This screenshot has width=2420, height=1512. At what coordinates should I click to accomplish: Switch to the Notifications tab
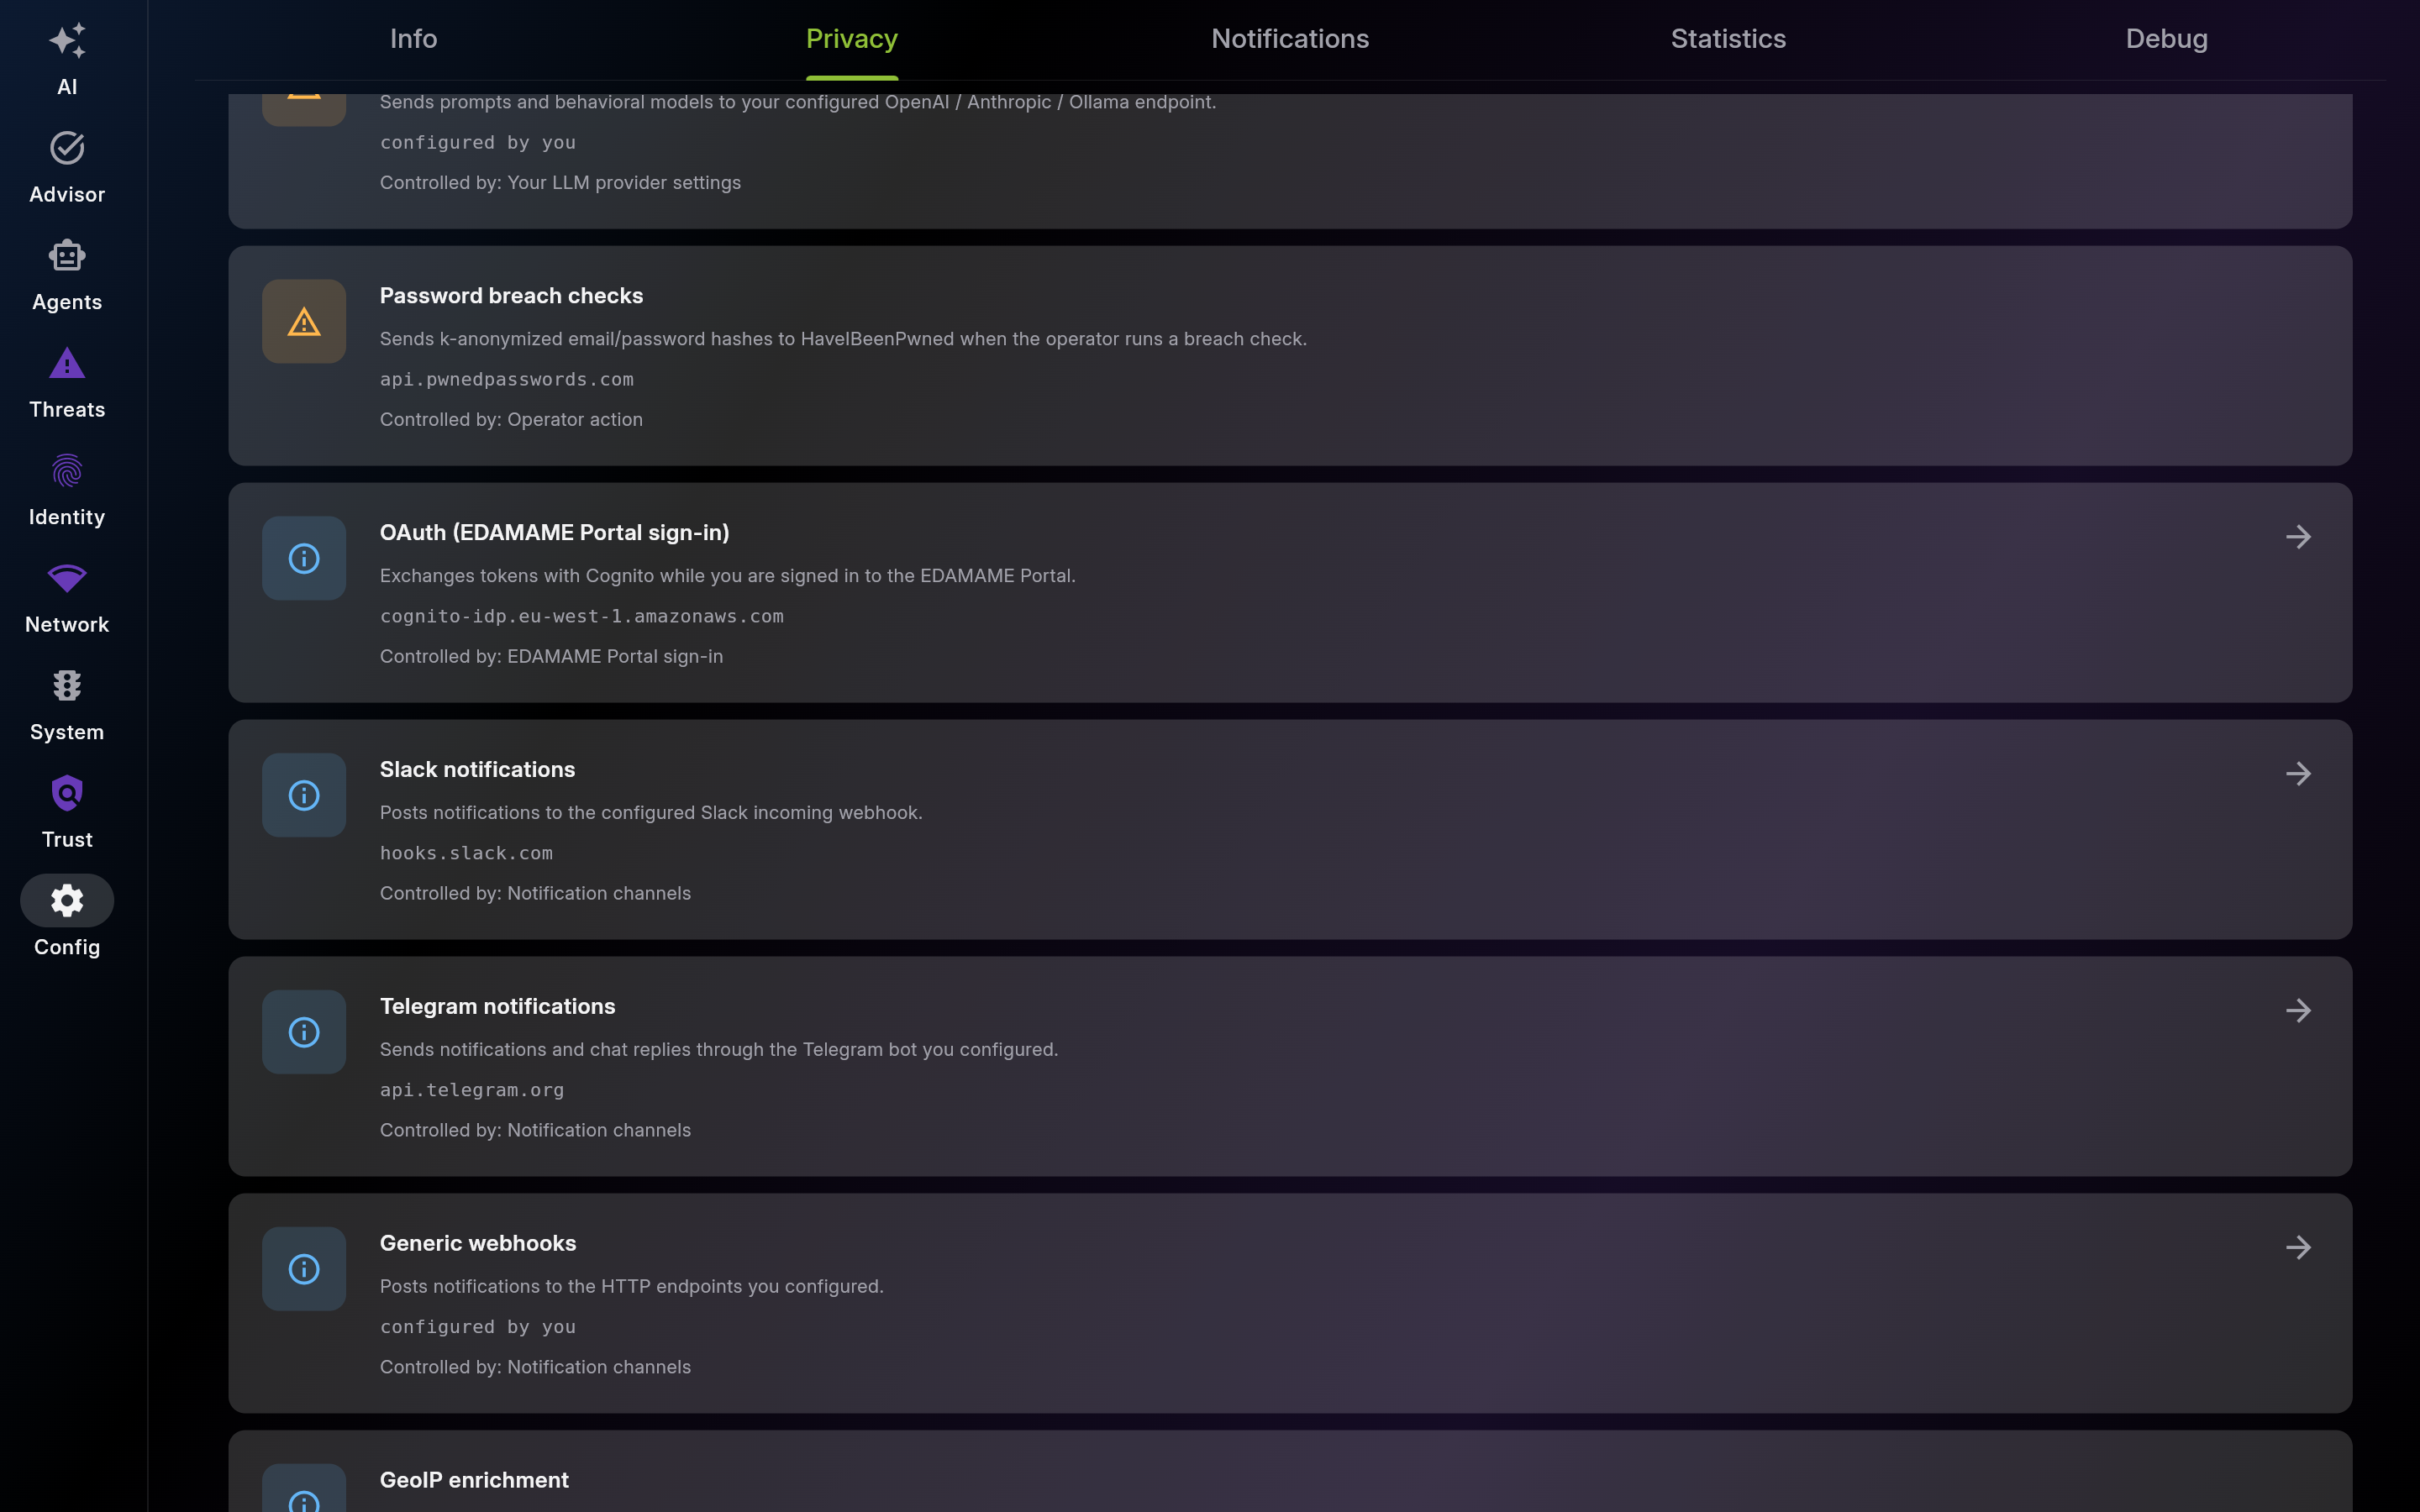coord(1290,39)
